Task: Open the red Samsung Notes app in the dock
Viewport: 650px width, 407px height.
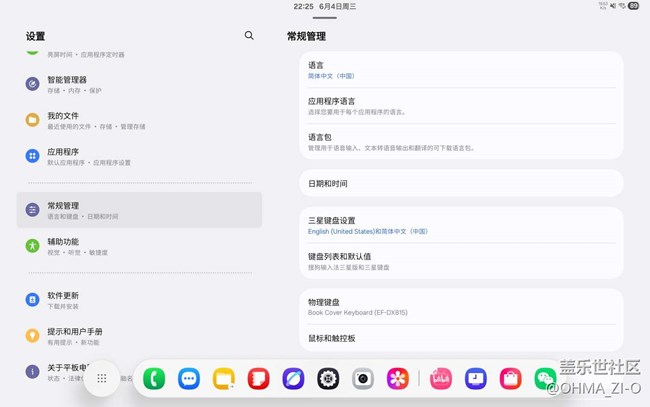Action: pos(258,379)
